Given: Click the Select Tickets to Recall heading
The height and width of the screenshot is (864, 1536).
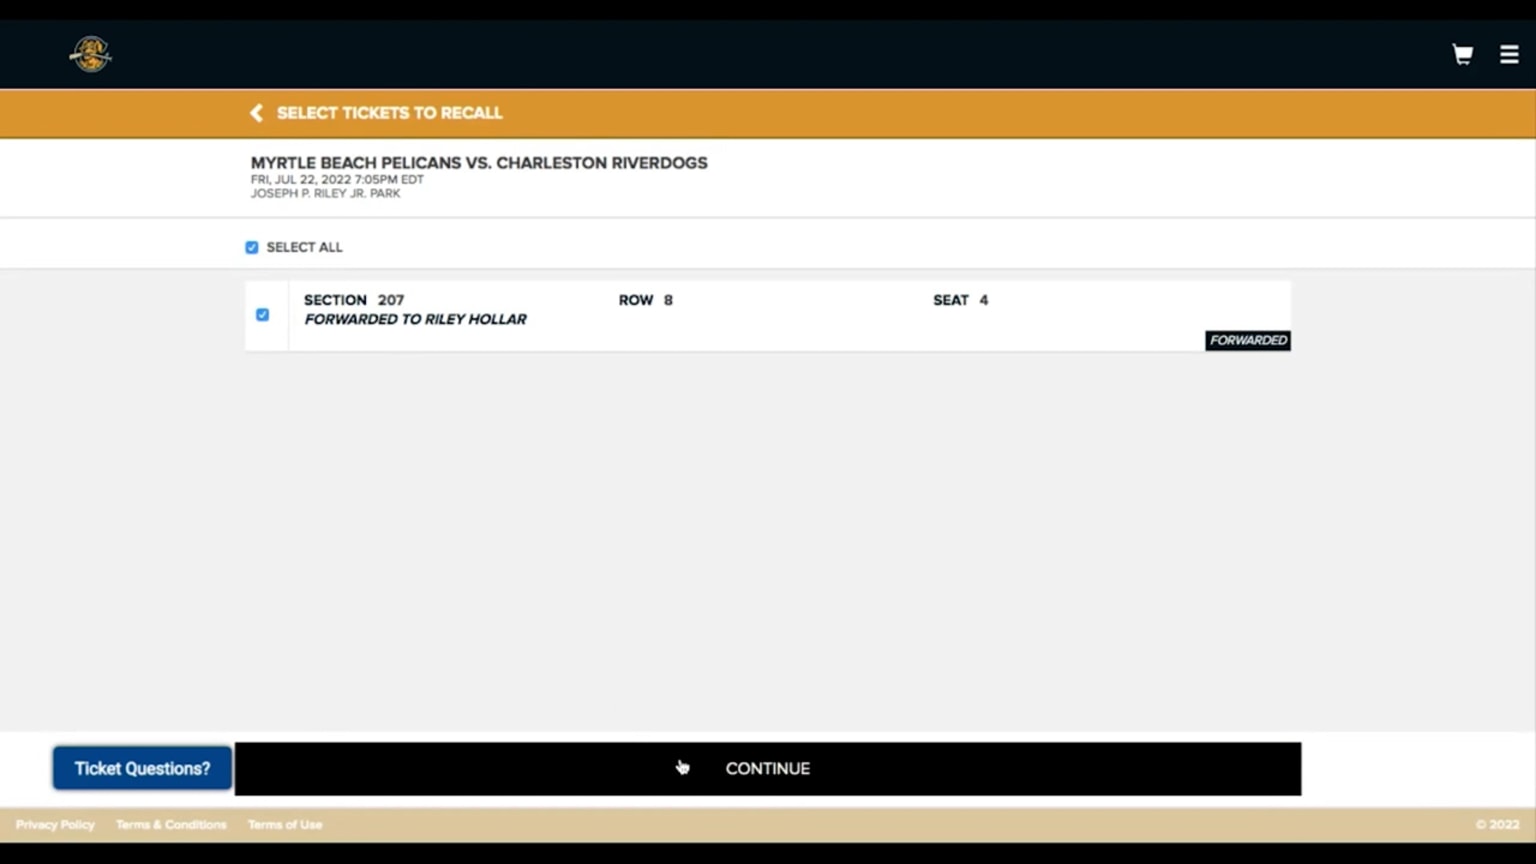Looking at the screenshot, I should click(389, 113).
